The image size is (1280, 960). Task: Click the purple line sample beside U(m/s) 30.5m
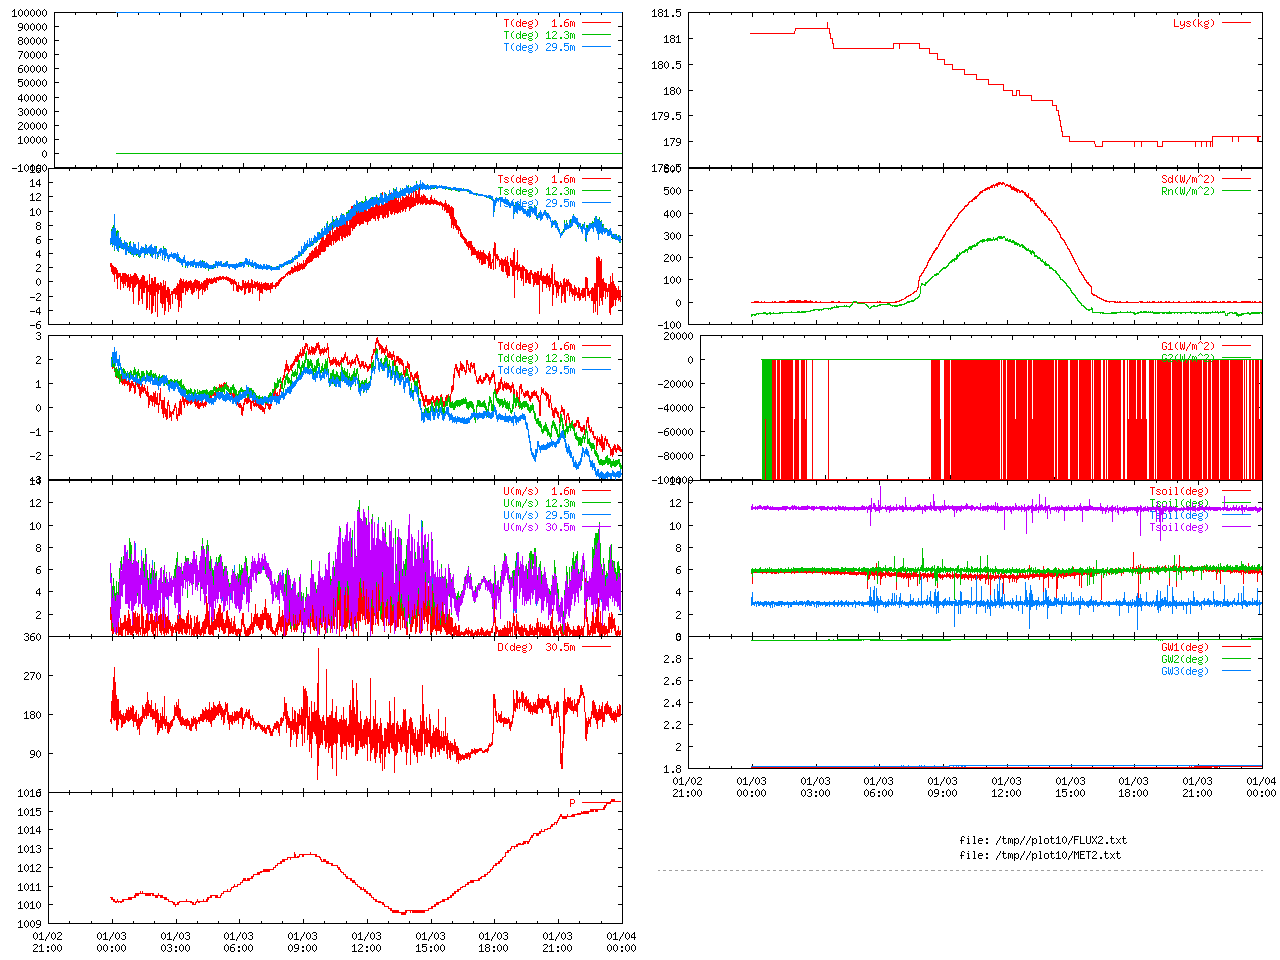click(x=596, y=528)
